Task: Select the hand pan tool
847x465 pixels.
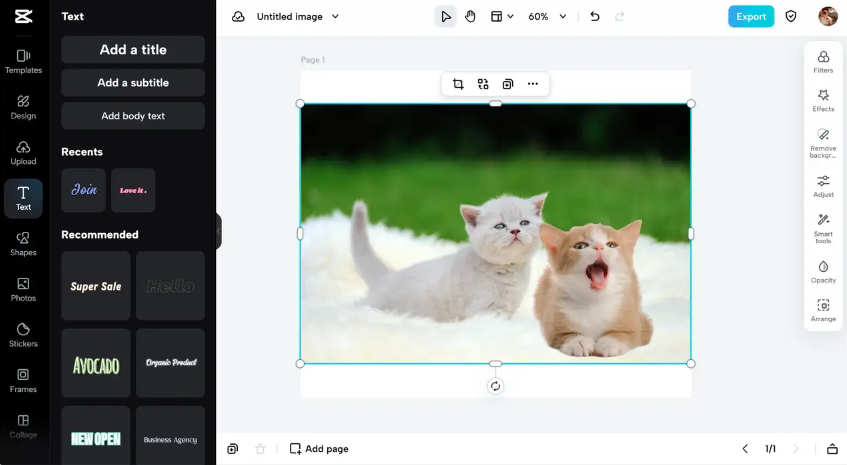Action: coord(470,17)
